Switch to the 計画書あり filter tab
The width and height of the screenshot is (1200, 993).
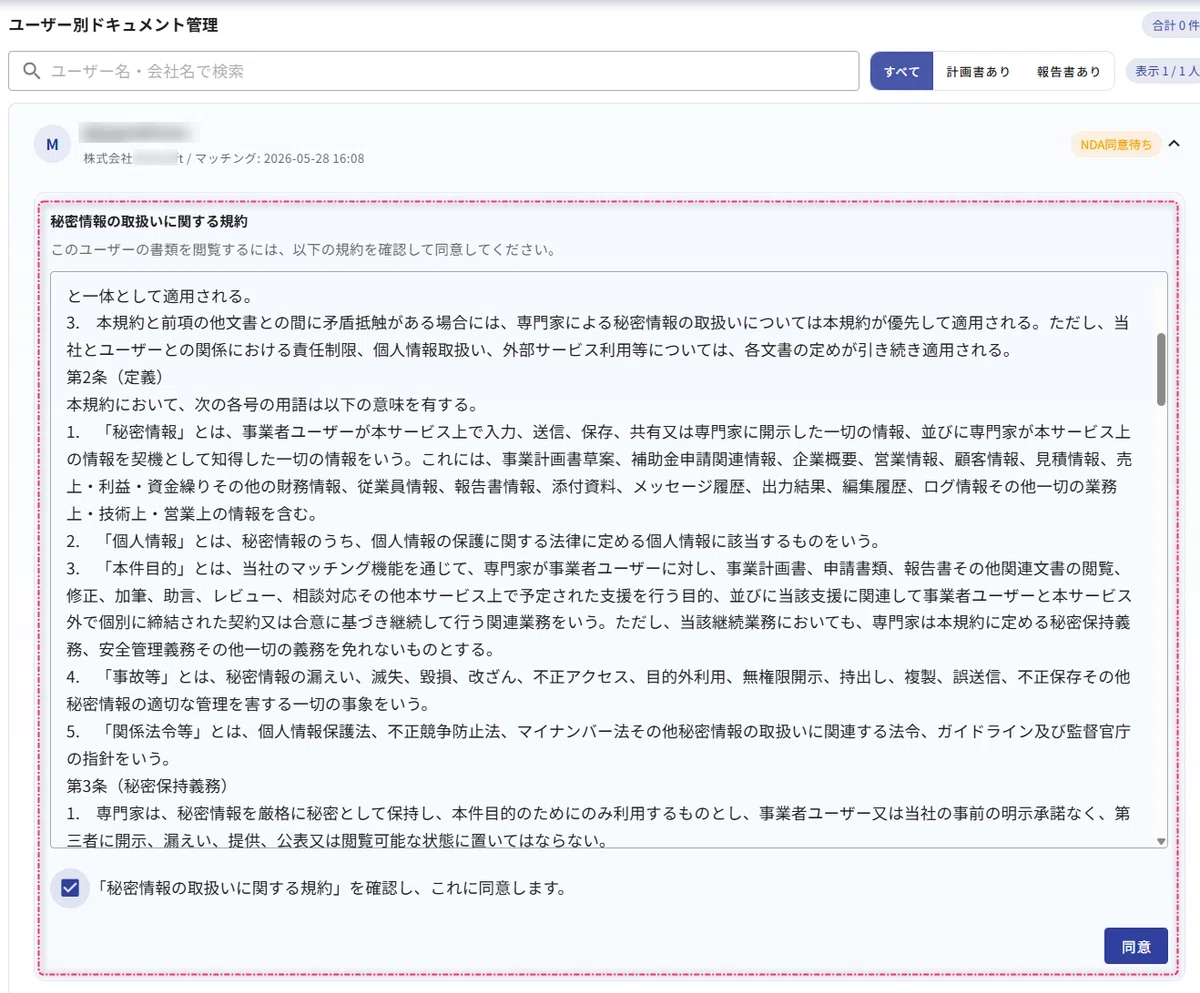tap(978, 71)
